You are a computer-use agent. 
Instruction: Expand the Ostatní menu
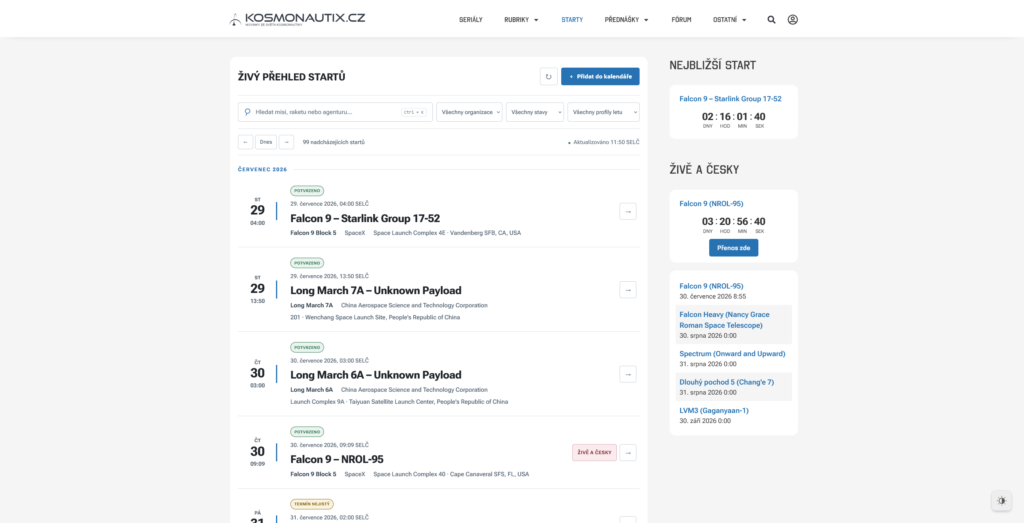pyautogui.click(x=729, y=20)
